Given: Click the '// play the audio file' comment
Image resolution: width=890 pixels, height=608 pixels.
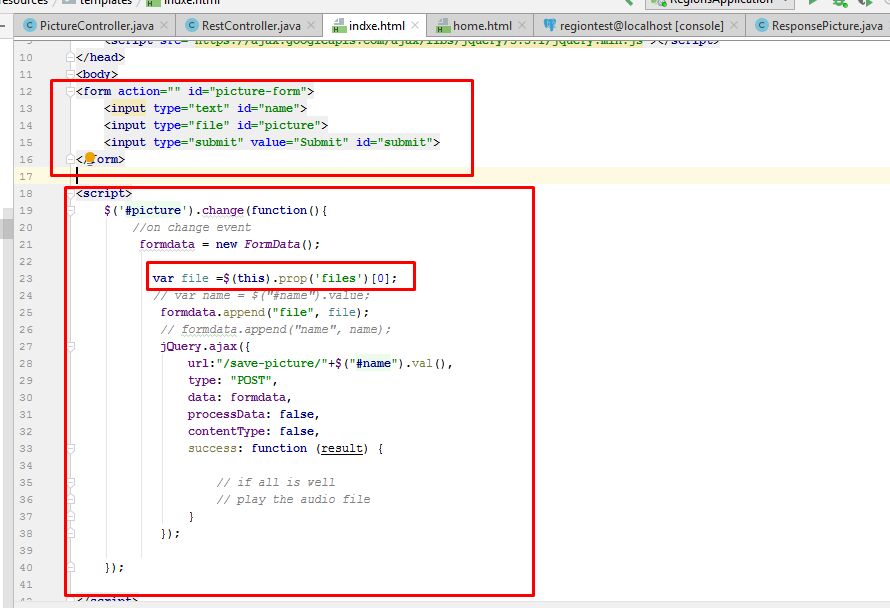Looking at the screenshot, I should tap(293, 500).
